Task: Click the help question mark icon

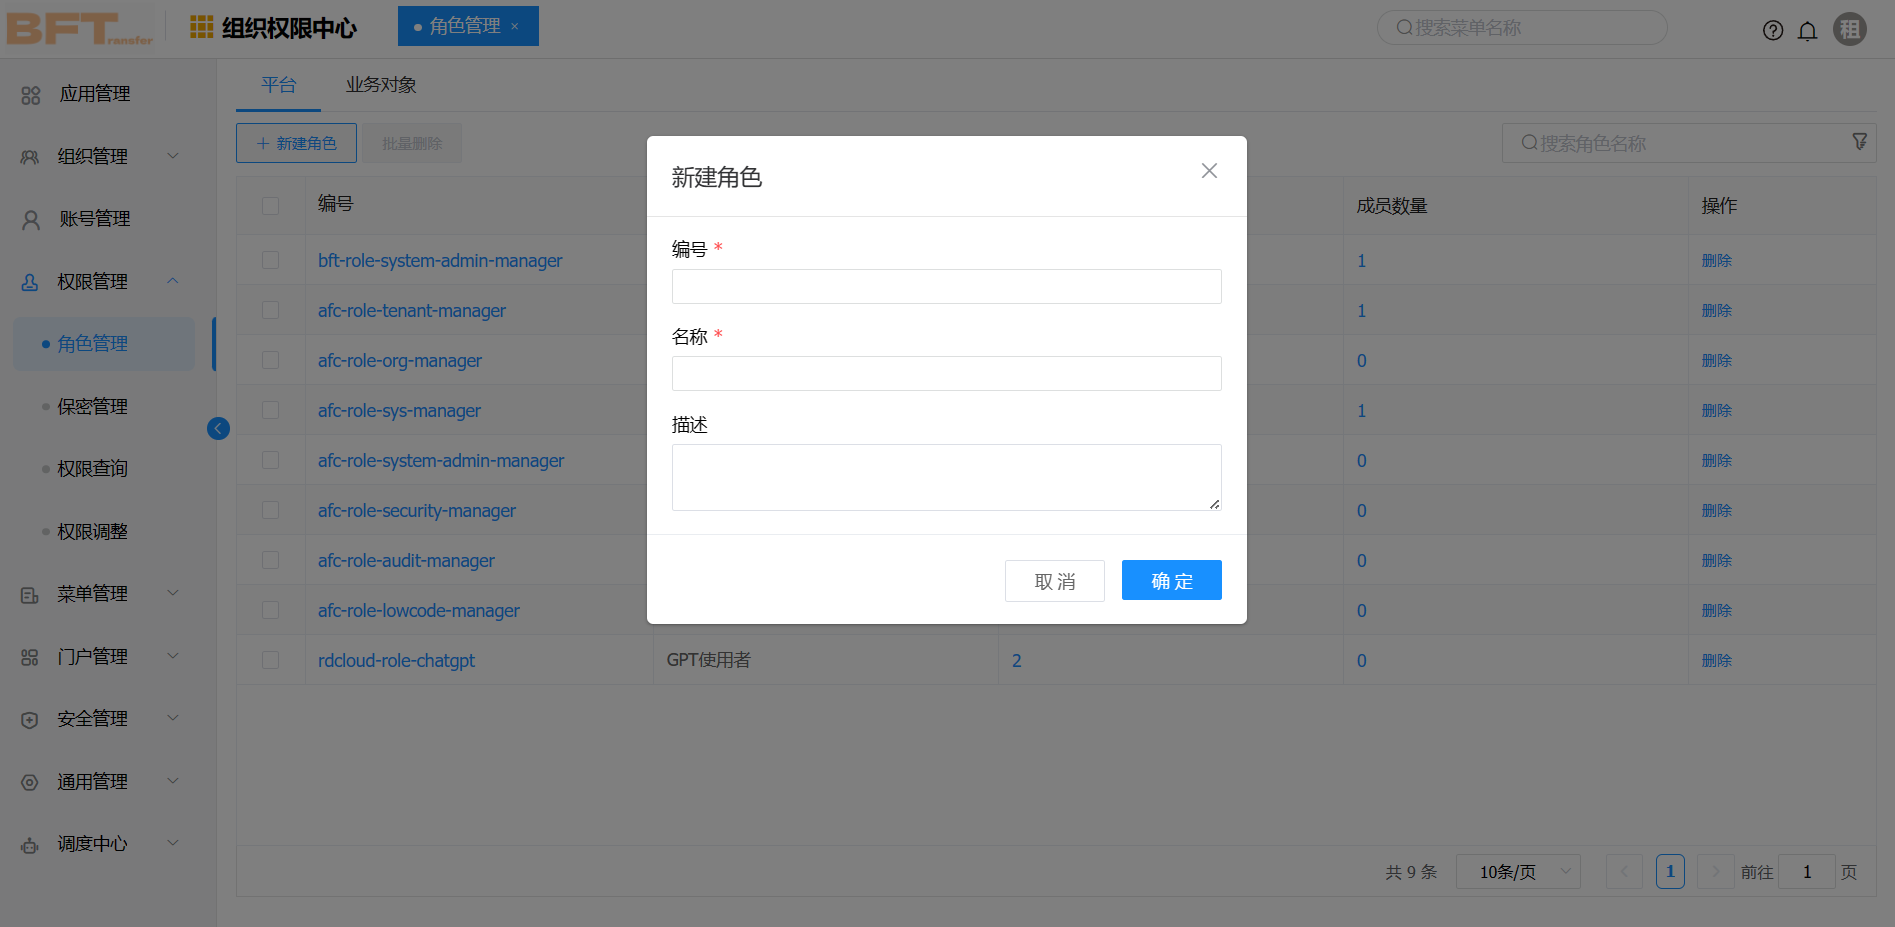Action: tap(1773, 30)
